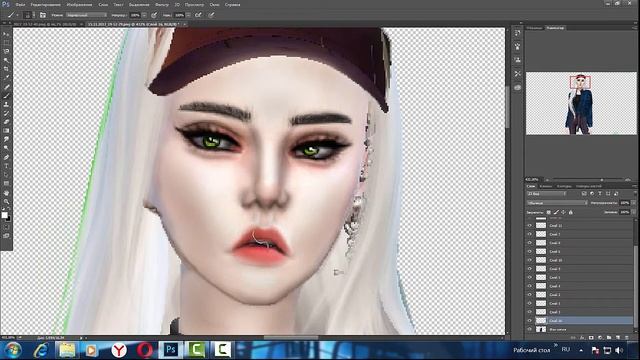Create new adjustment layer from panel bottom

600,338
